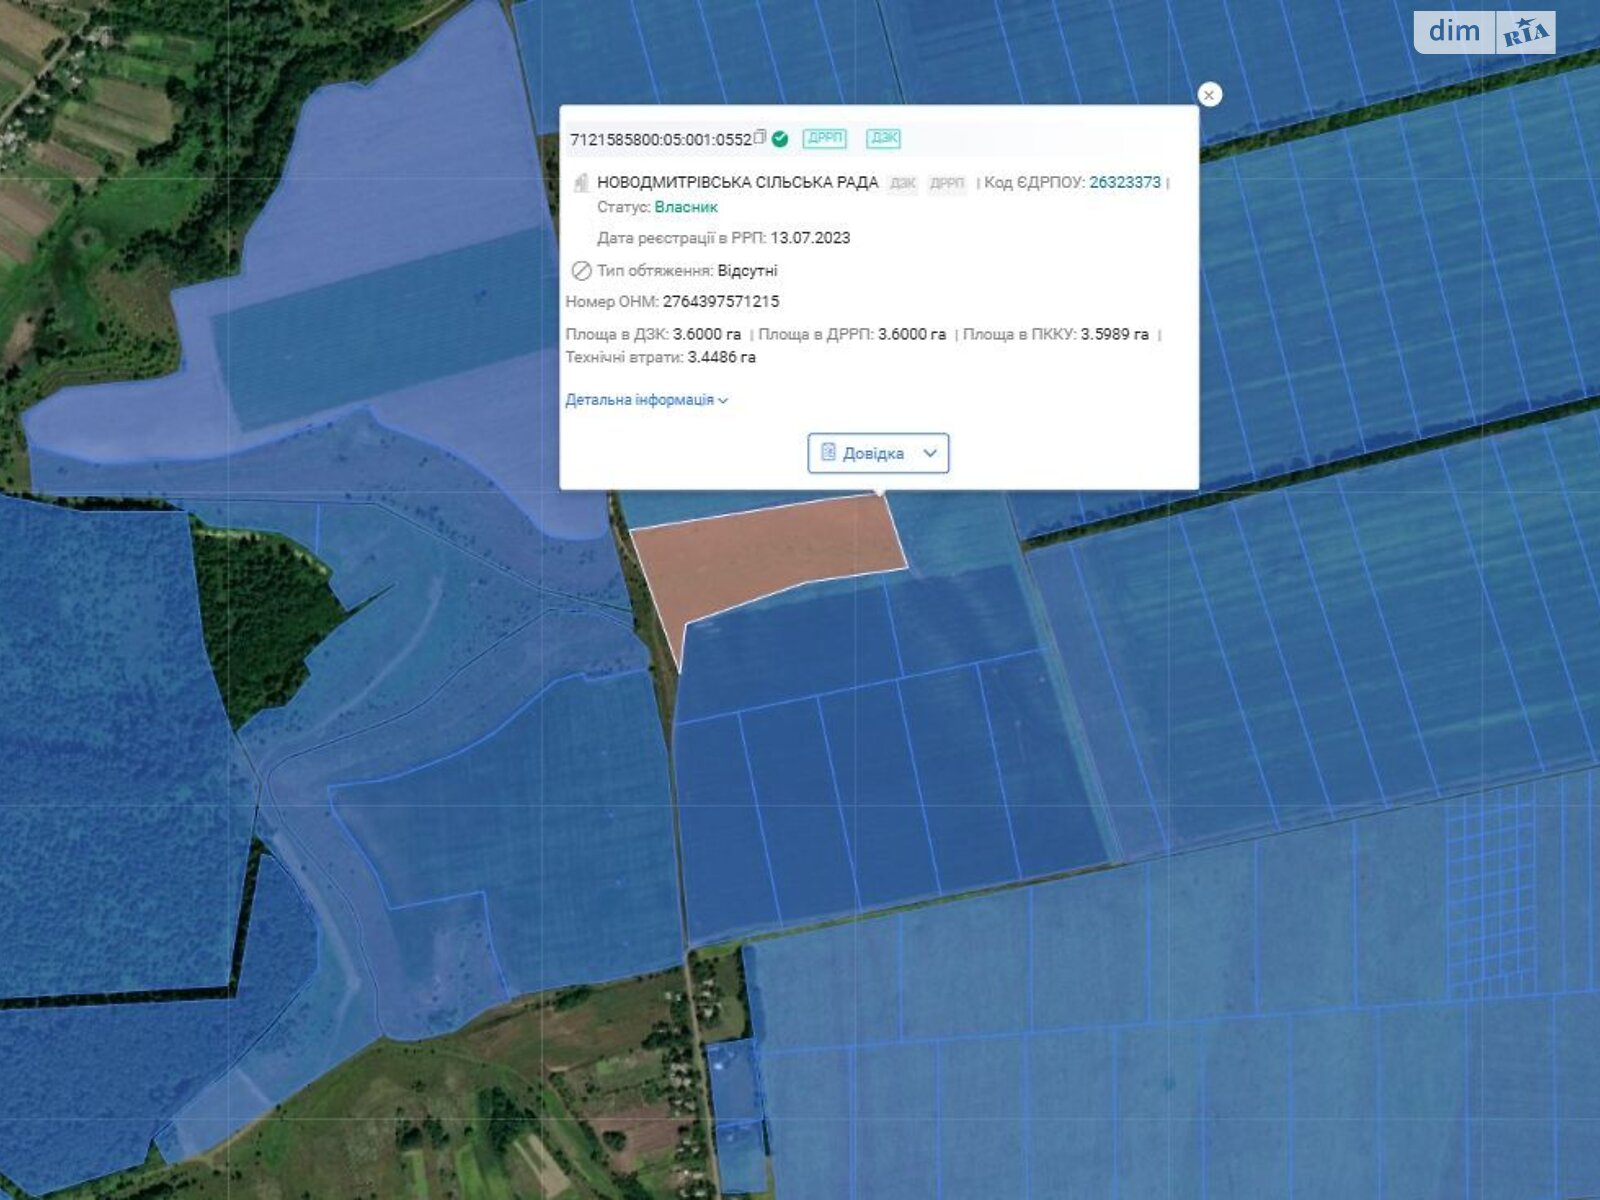The image size is (1600, 1200).
Task: Expand Детальна інформація section
Action: [640, 400]
